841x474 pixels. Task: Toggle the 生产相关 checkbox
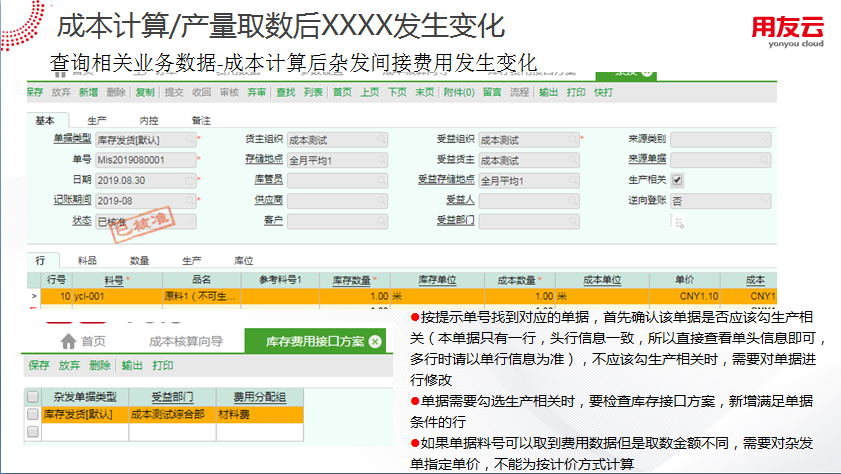[677, 180]
